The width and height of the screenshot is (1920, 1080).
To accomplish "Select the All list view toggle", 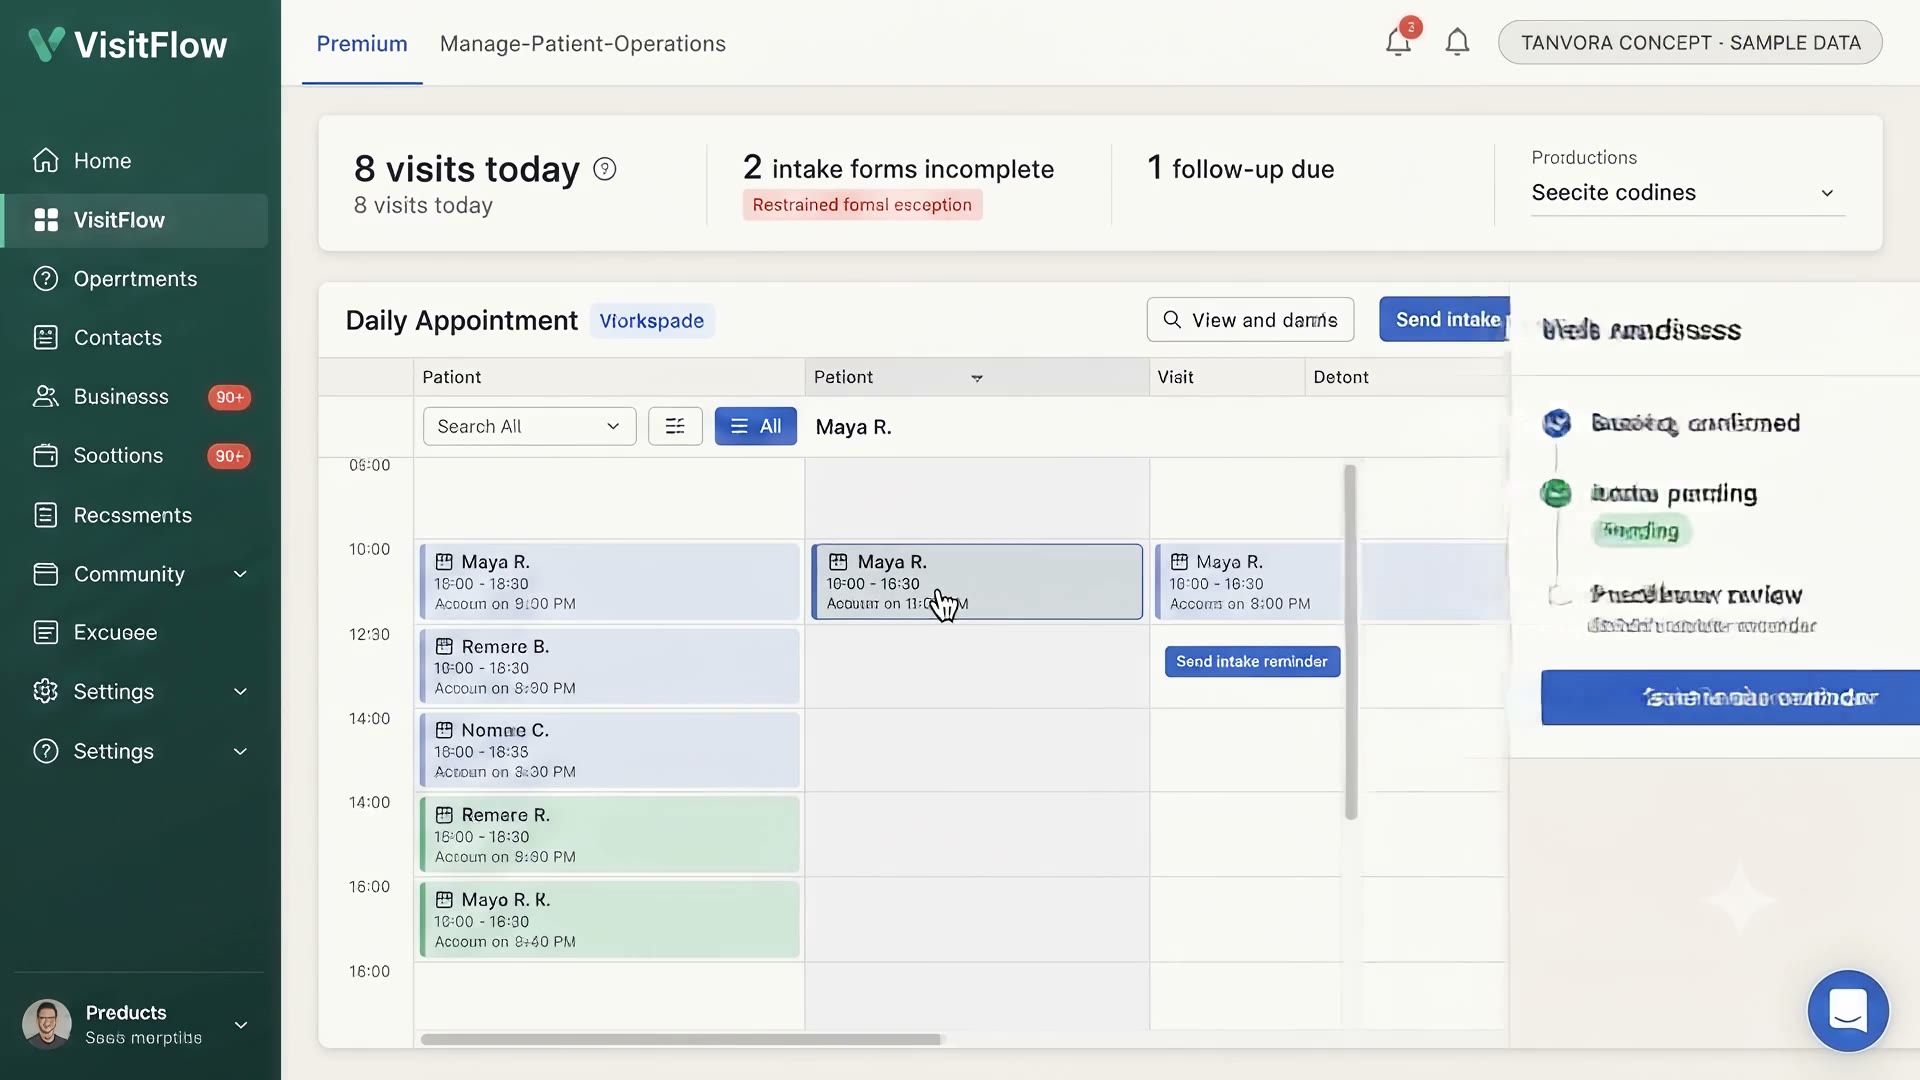I will click(x=755, y=426).
